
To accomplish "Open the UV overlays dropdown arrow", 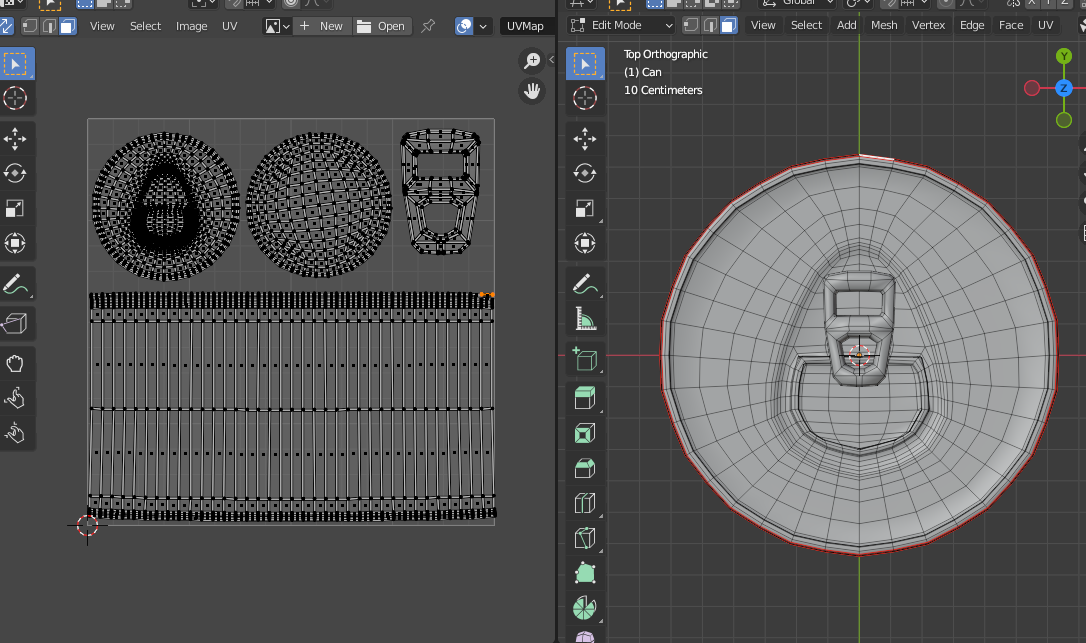I will (x=485, y=25).
